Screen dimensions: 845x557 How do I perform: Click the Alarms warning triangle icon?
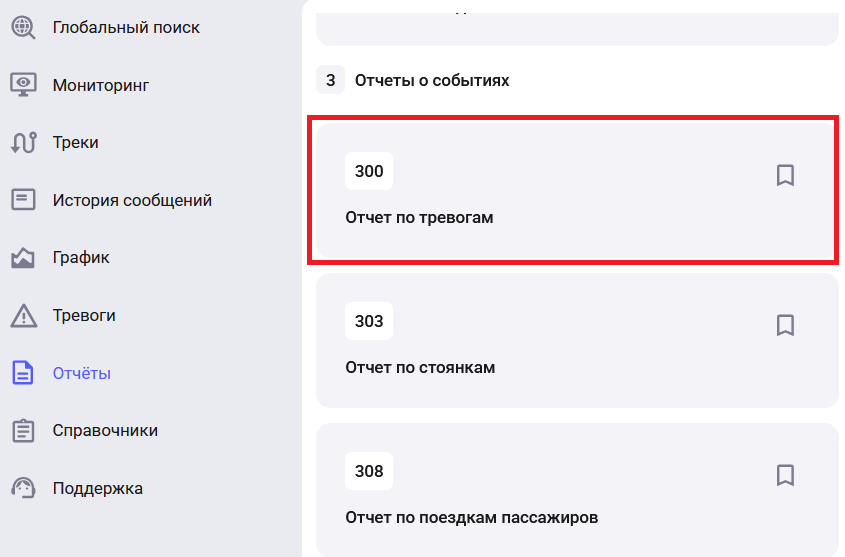[x=23, y=316]
